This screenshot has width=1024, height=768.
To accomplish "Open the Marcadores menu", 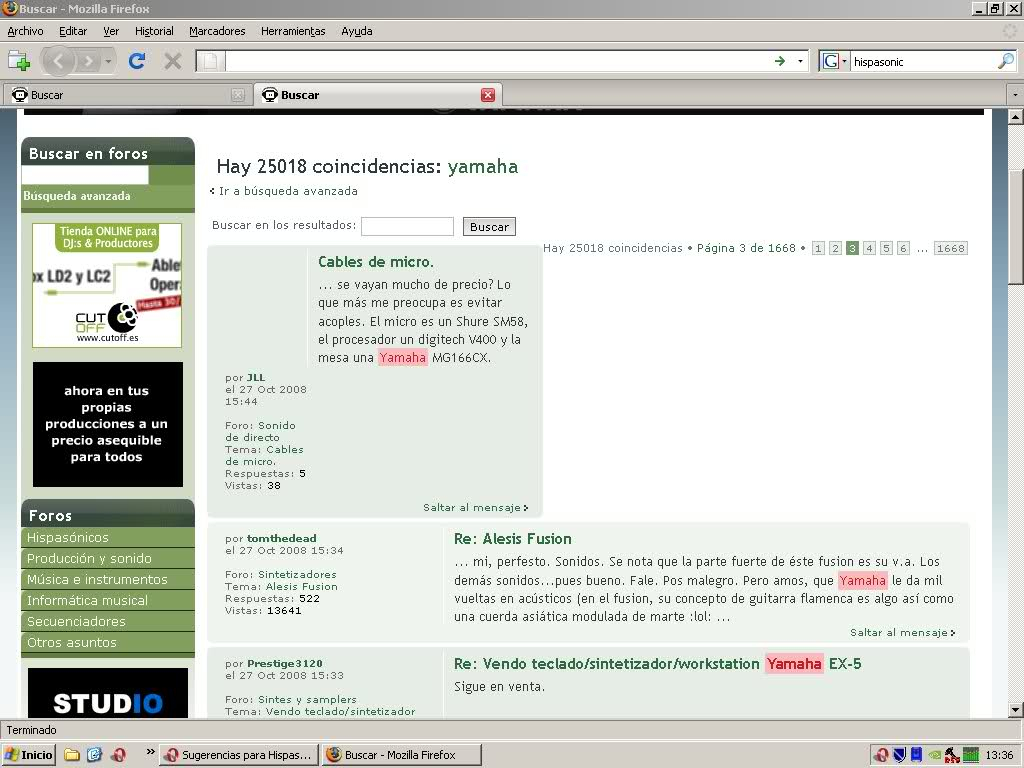I will 217,31.
